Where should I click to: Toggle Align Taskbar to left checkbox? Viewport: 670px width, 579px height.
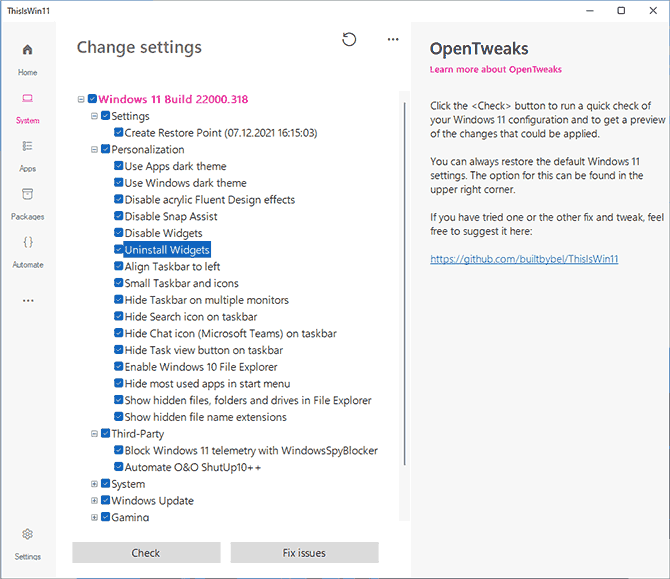point(118,266)
